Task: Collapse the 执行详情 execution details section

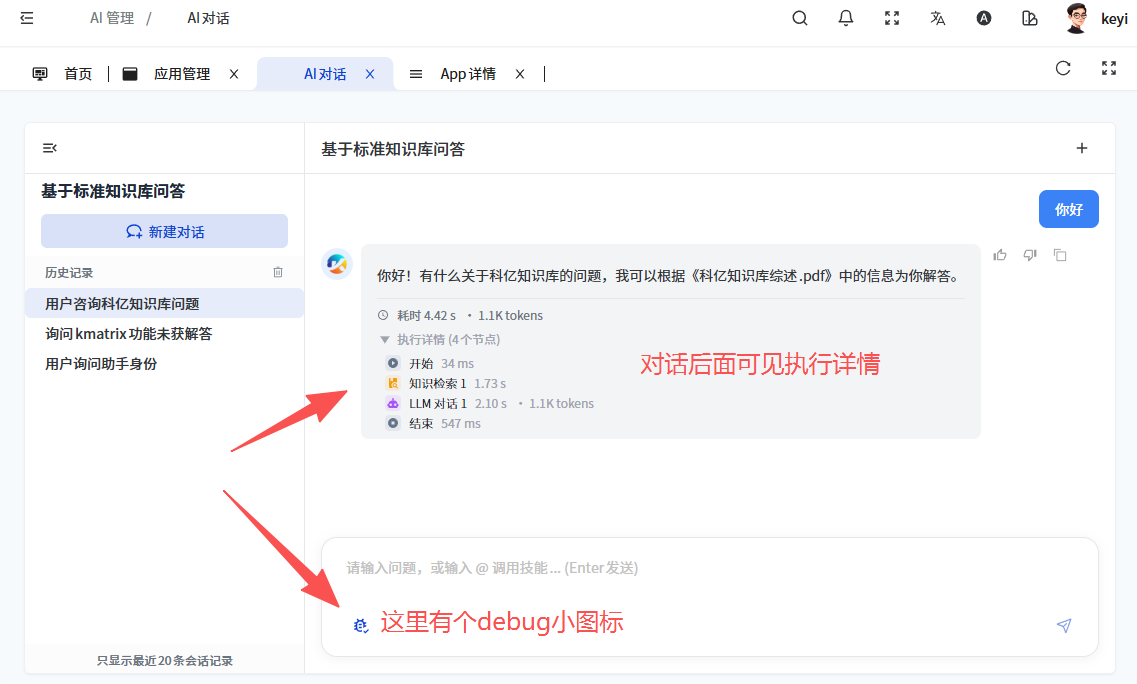Action: point(385,340)
